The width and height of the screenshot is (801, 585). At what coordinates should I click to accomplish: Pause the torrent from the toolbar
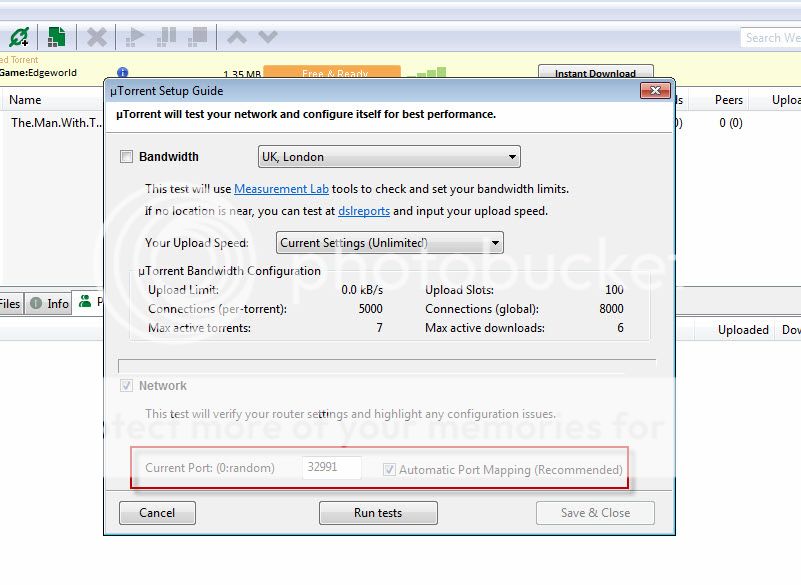coord(167,37)
